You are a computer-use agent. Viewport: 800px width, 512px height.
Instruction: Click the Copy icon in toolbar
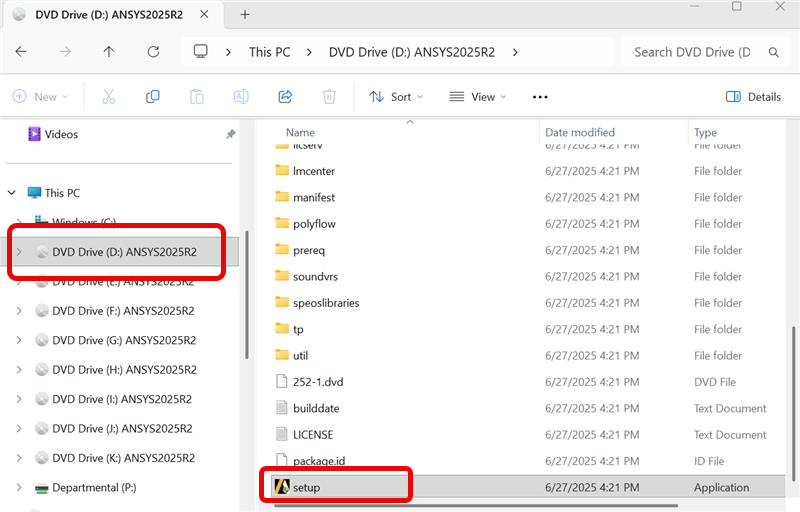(x=153, y=97)
